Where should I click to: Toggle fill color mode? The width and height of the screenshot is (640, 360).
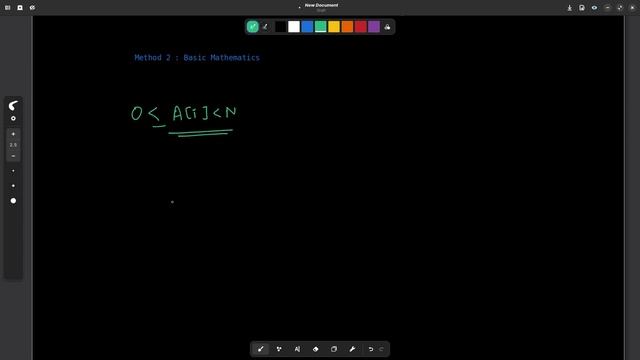(265, 27)
